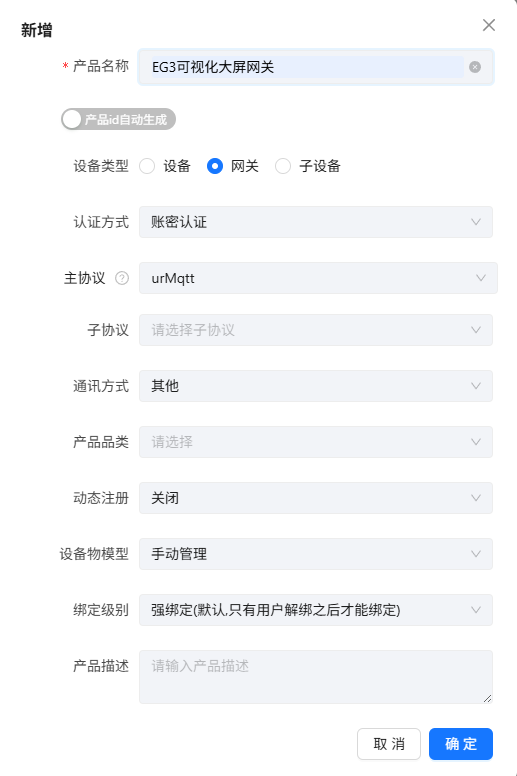Screen dimensions: 517x776
Task: Clear the 产品名称 field with the x icon
Action: (x=474, y=67)
